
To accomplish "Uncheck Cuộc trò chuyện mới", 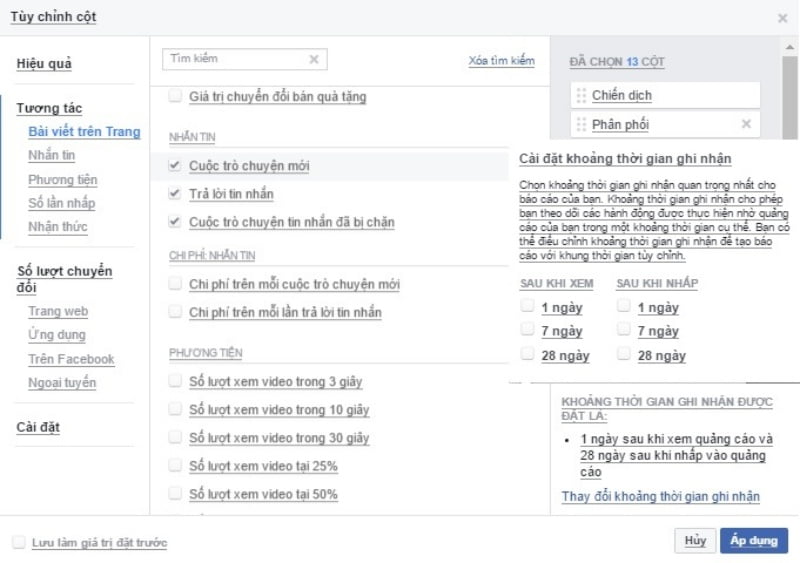I will tap(176, 165).
